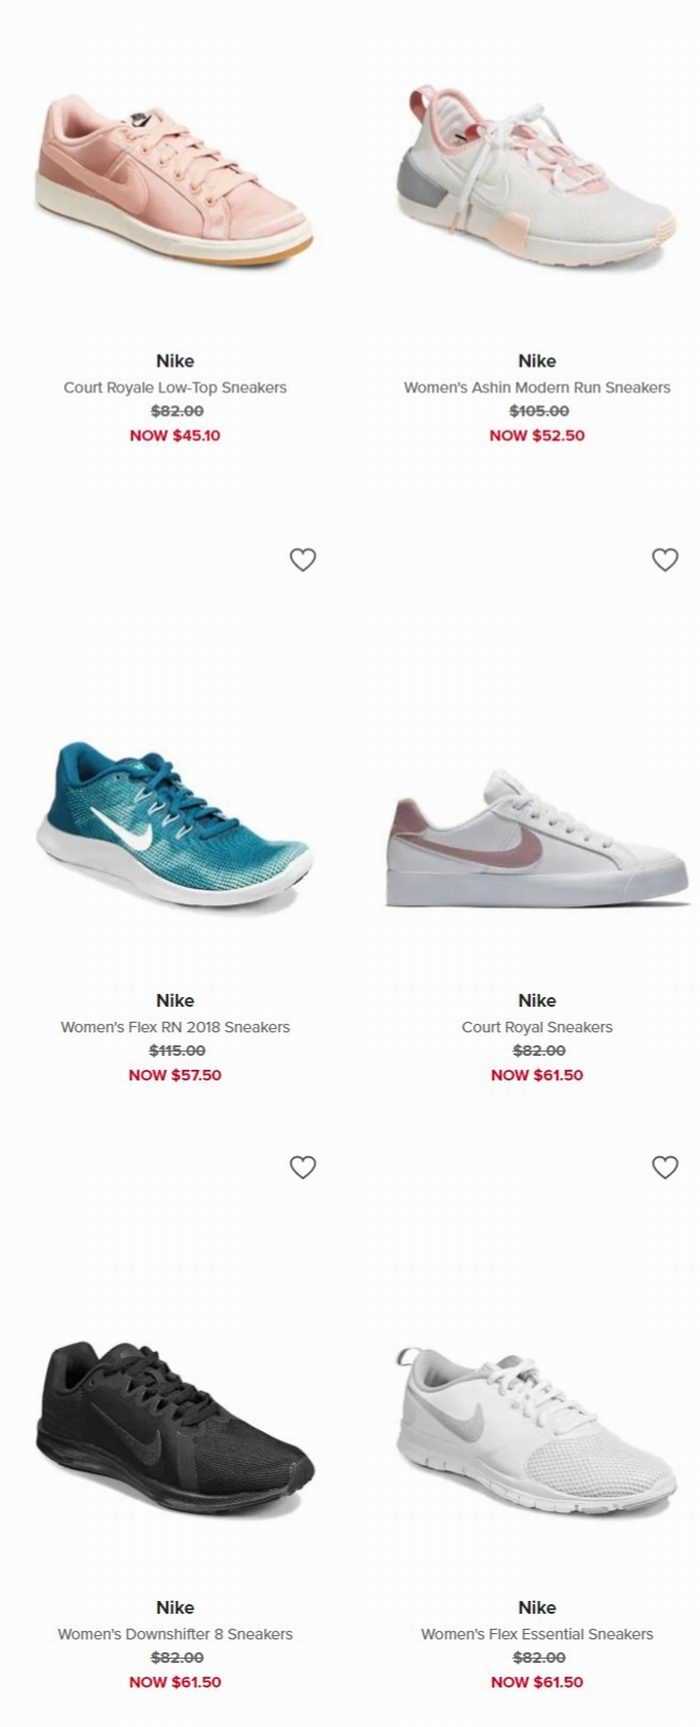This screenshot has width=700, height=1727.
Task: Favorite the Court Royal Sneakers heart icon
Action: point(665,559)
